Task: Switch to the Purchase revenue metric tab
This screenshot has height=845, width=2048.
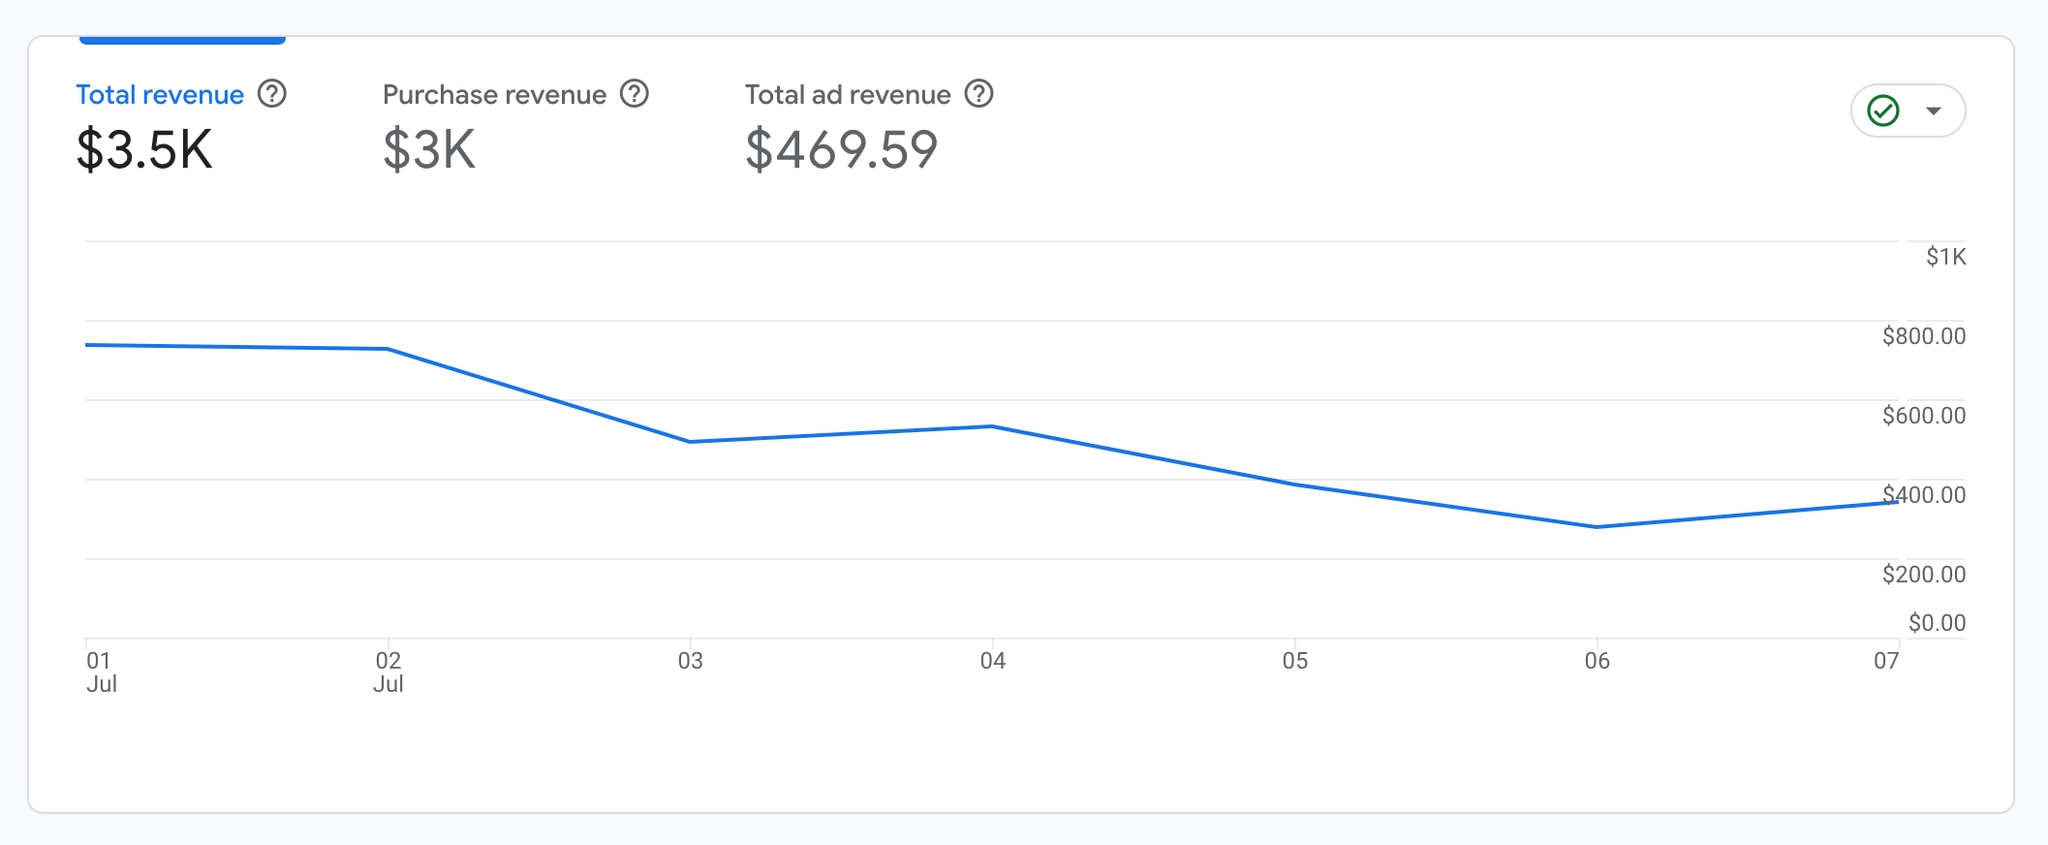Action: tap(494, 95)
